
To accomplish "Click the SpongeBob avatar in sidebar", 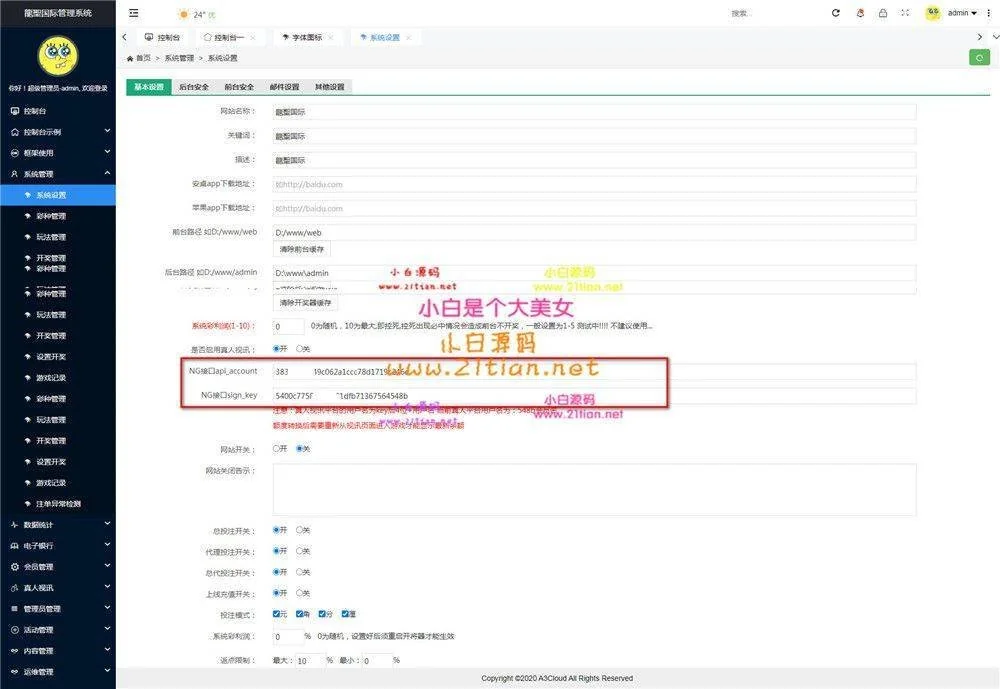I will tap(58, 56).
